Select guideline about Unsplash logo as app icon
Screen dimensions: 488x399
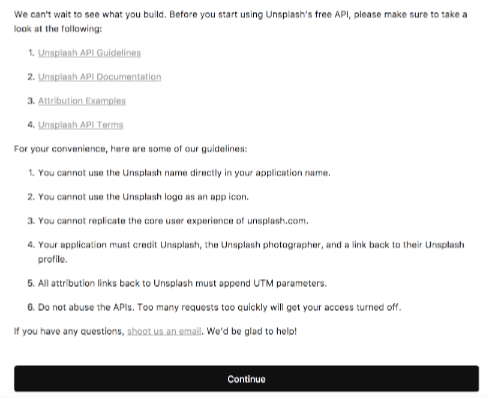point(143,197)
